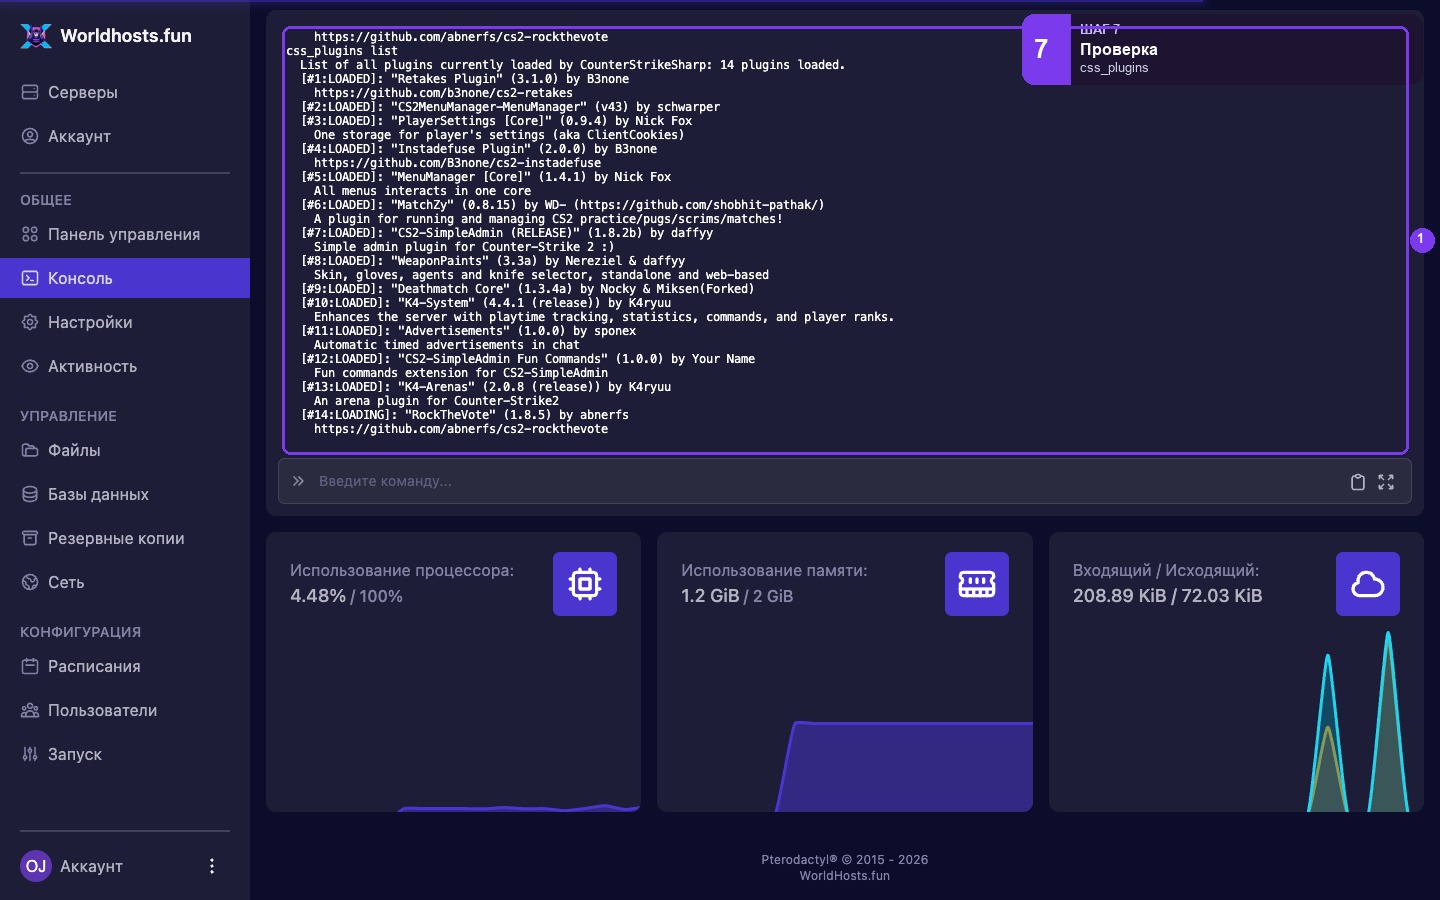The image size is (1440, 900).
Task: Open the Файлы folder icon entry
Action: pos(125,450)
